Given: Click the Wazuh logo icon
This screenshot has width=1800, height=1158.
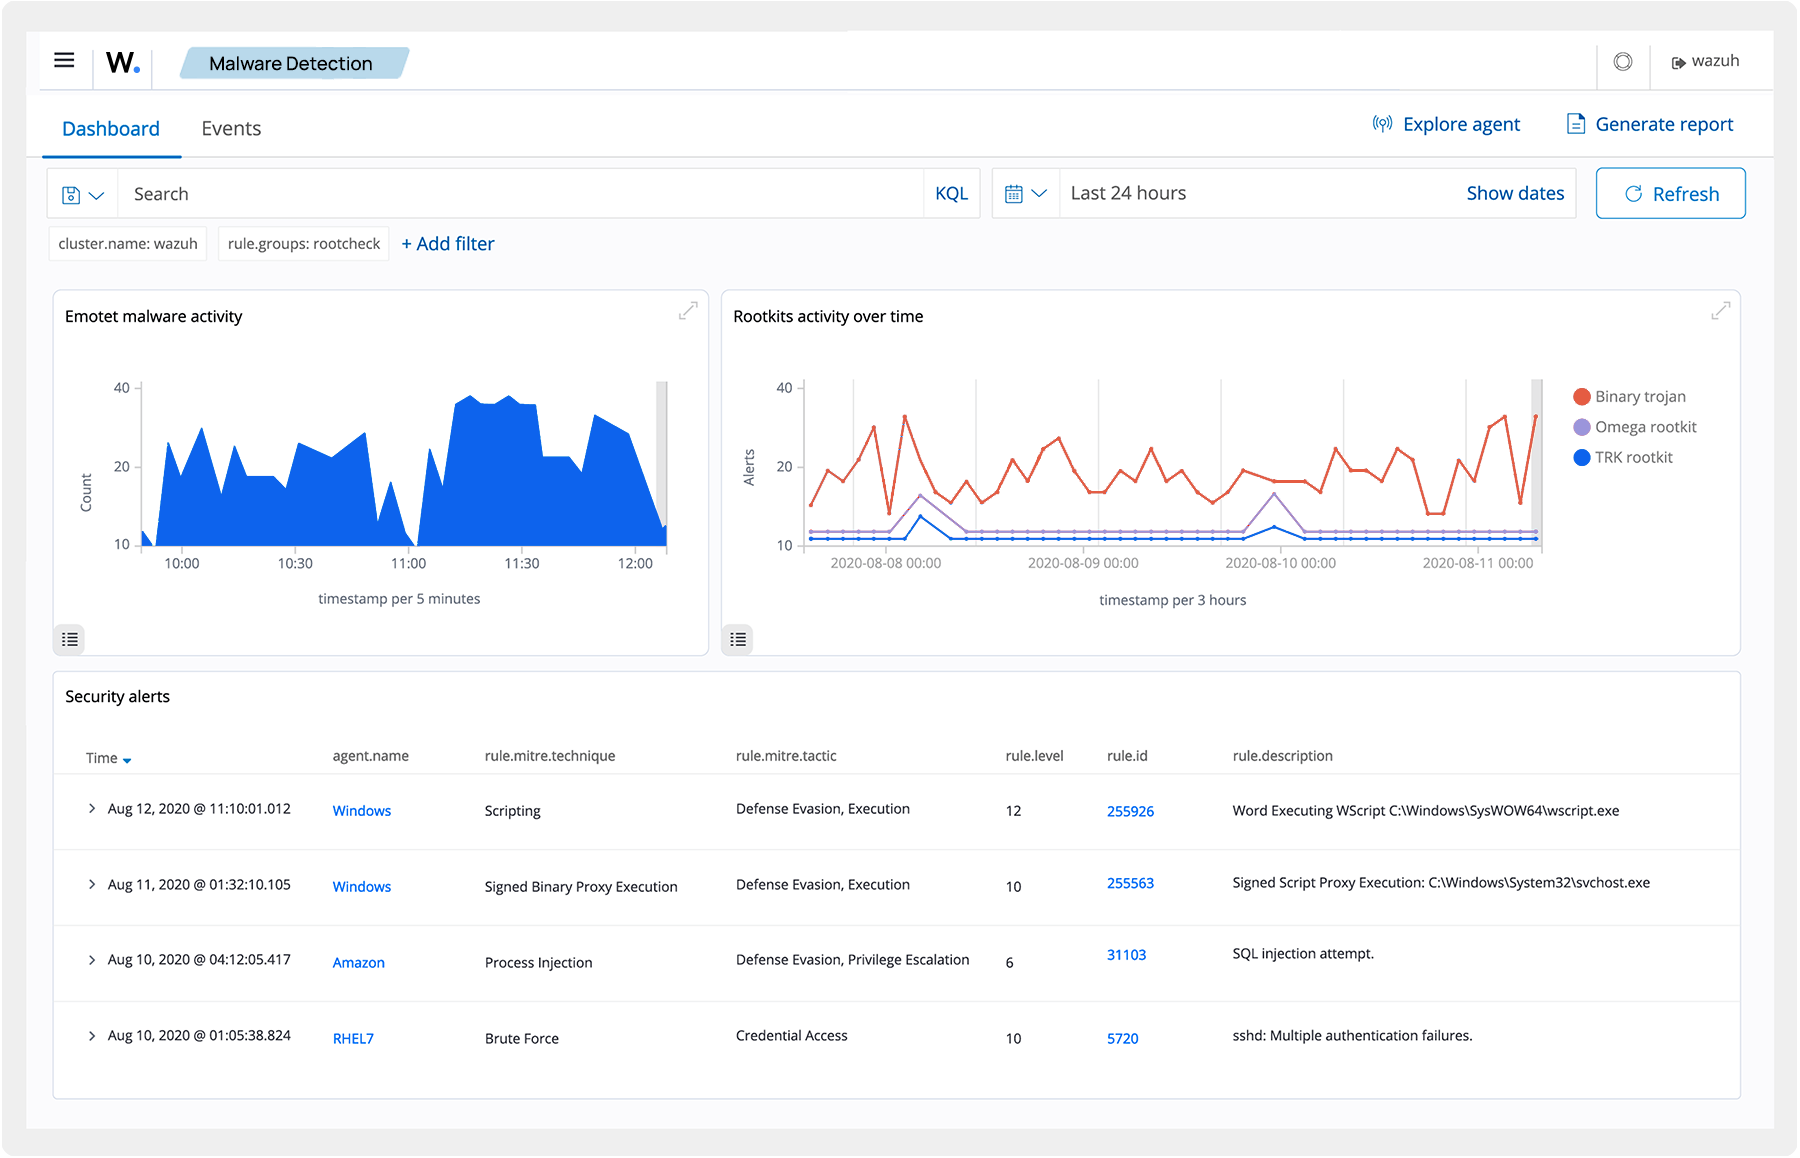Looking at the screenshot, I should 120,62.
